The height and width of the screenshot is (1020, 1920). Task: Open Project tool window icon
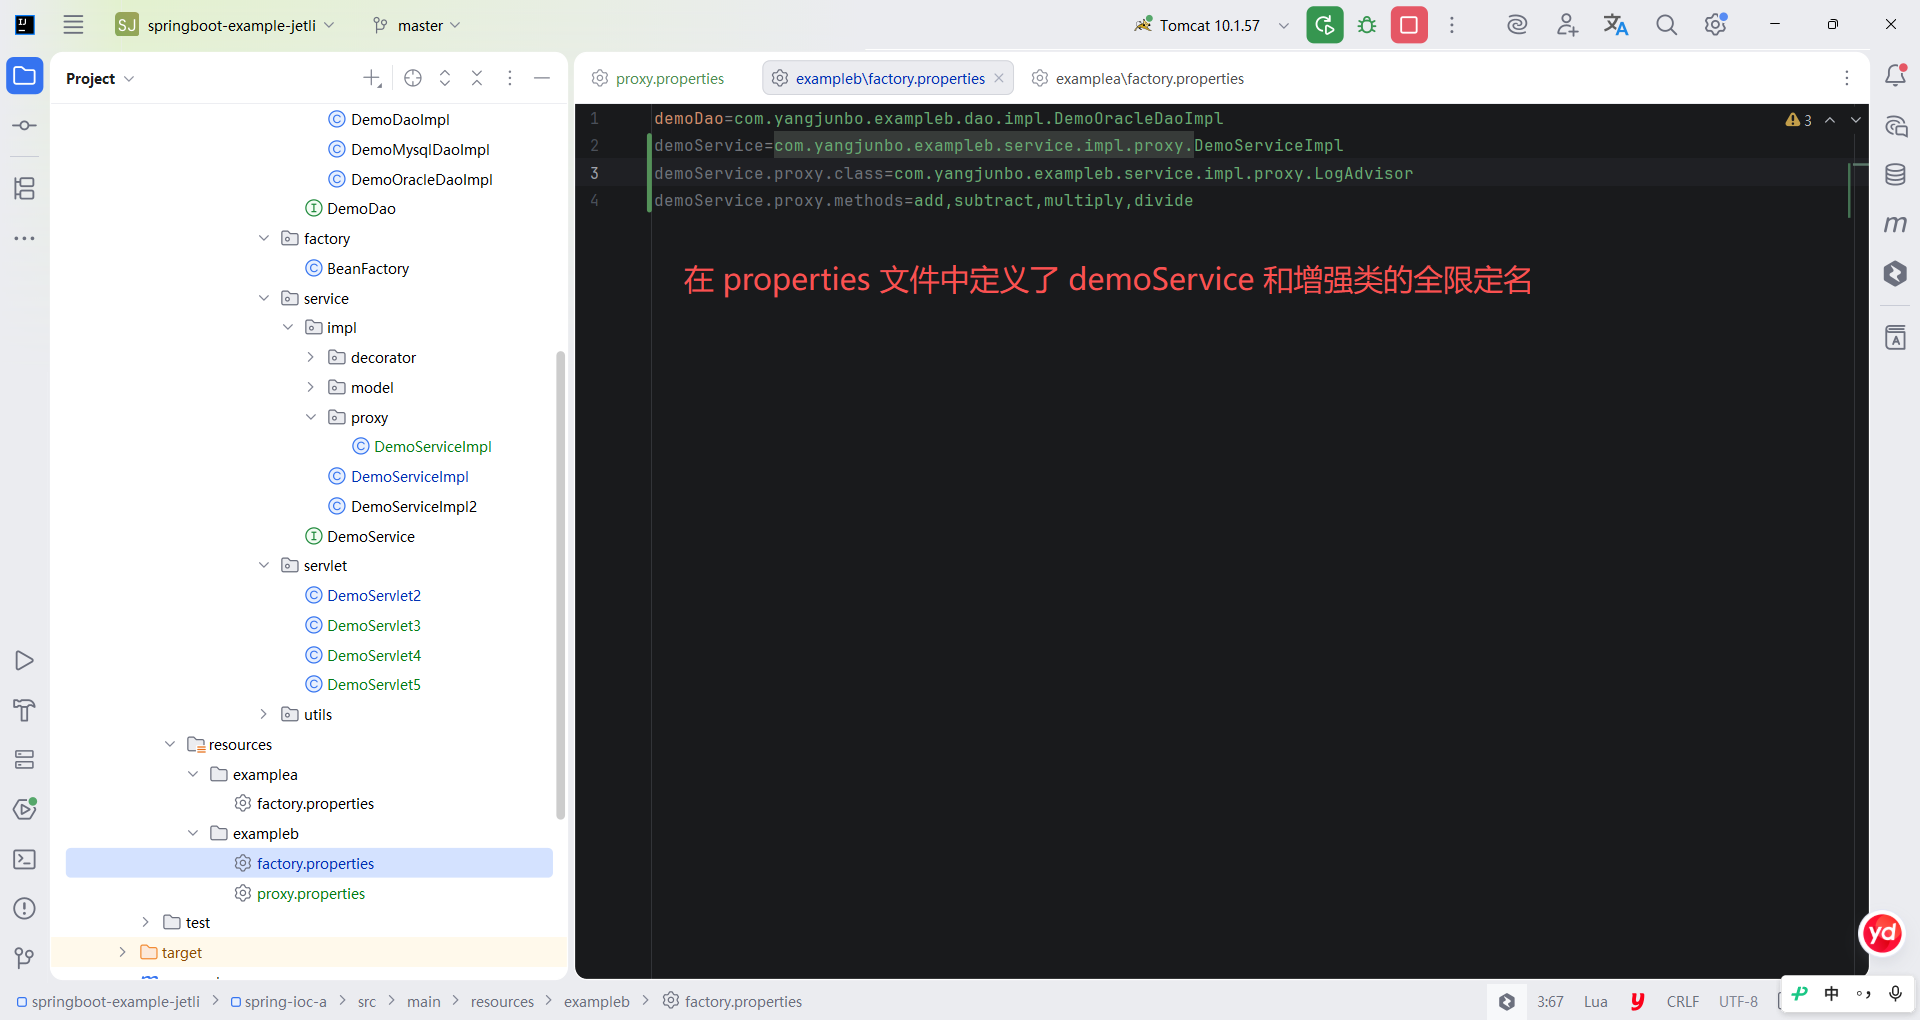25,76
